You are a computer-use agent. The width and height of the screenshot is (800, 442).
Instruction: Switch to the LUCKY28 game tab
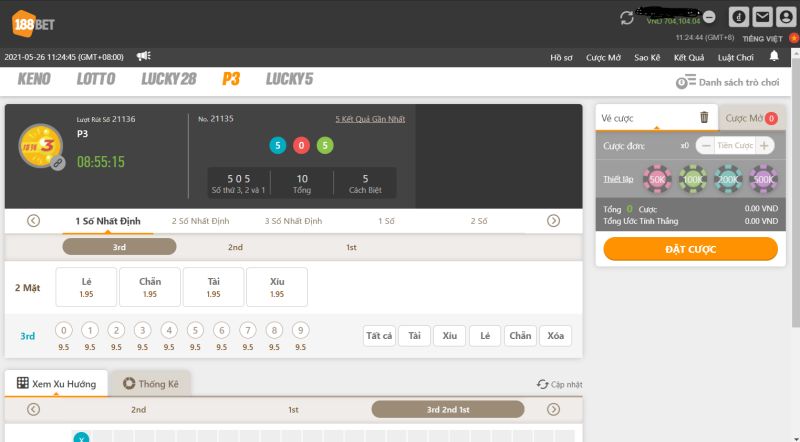[168, 79]
